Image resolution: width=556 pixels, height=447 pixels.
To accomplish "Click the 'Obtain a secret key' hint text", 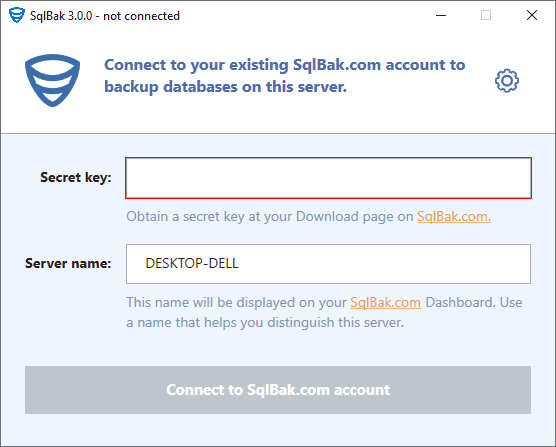I will click(270, 216).
